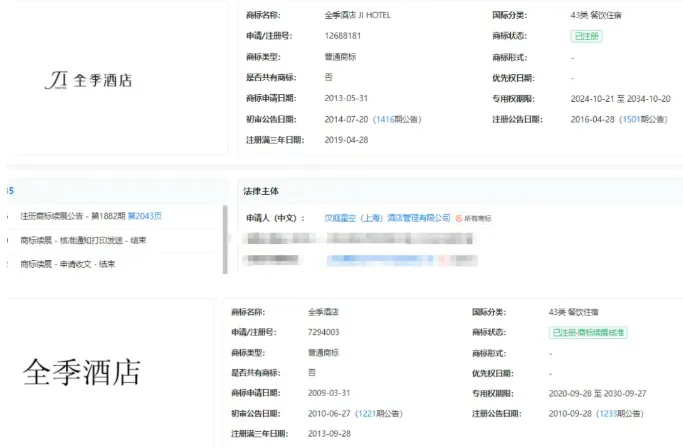
Task: Click the 已注册-商标续展核准 status badge
Action: click(588, 333)
